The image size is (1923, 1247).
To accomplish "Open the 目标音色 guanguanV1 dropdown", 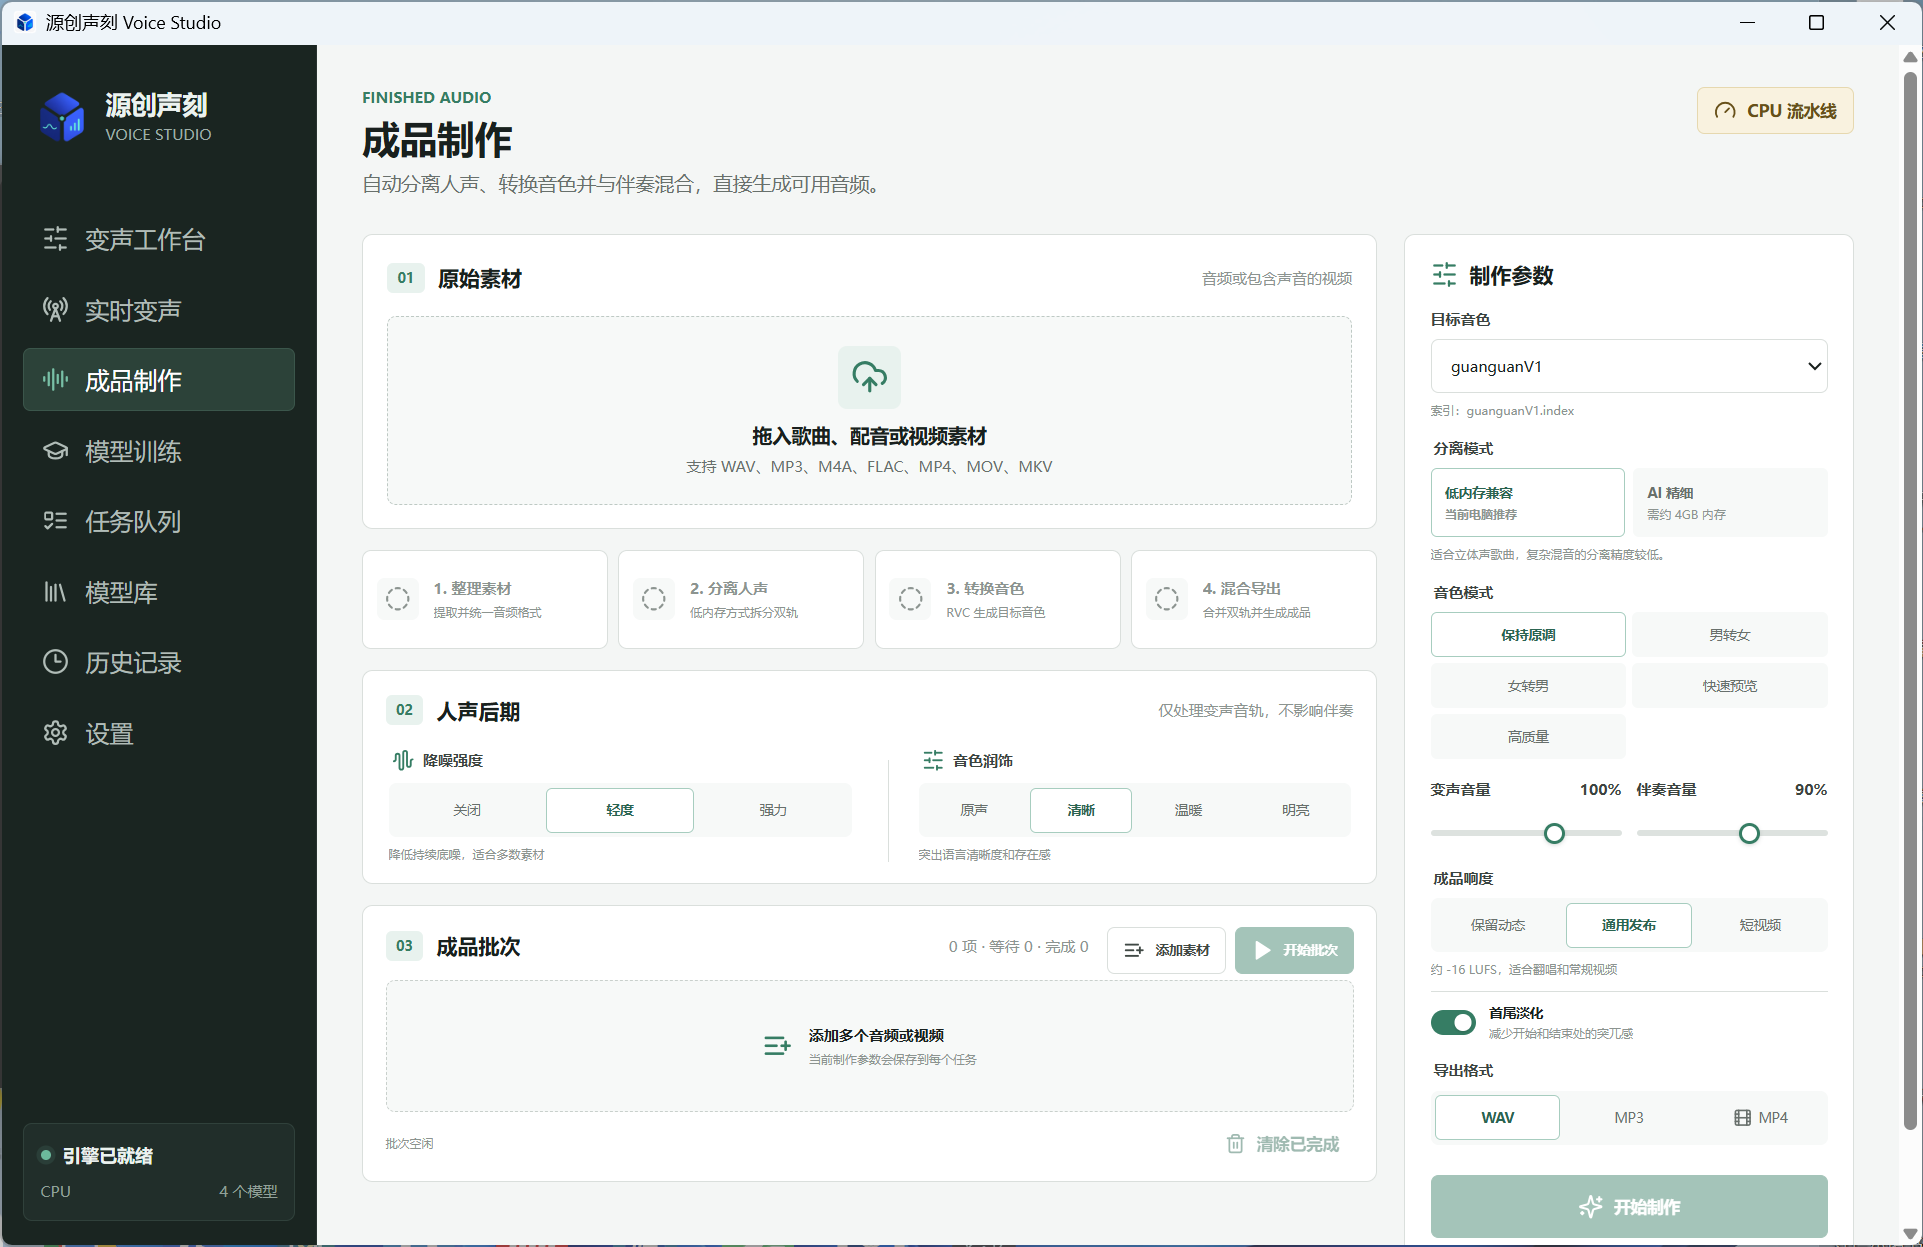I will coord(1629,366).
